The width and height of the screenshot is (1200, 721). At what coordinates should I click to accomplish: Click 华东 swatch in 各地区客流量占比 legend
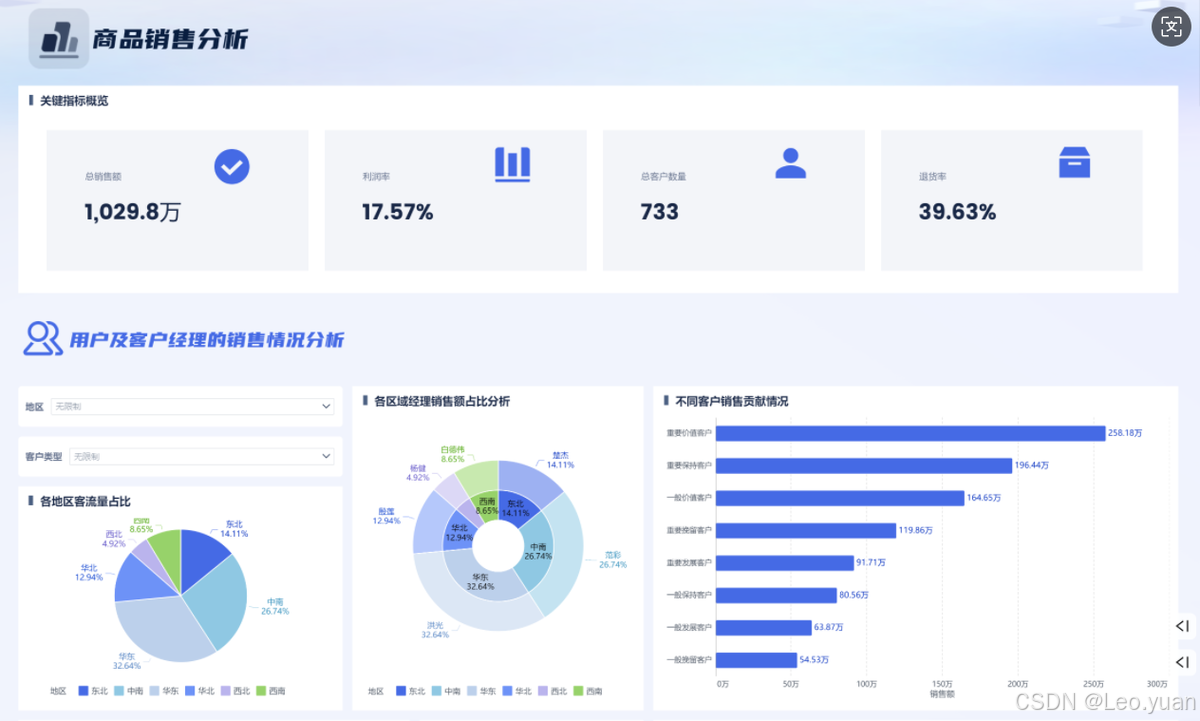(155, 691)
